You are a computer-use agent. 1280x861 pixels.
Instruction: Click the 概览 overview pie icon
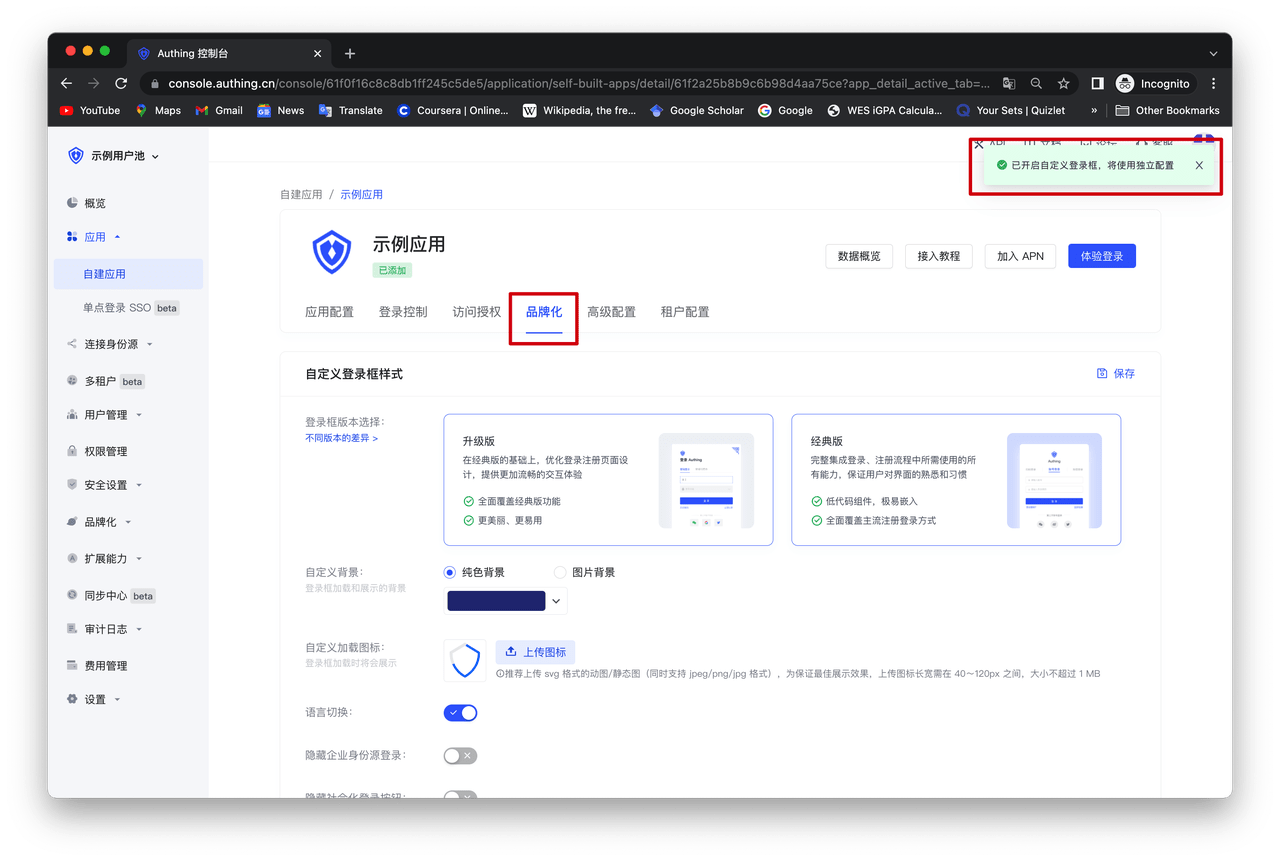click(72, 203)
